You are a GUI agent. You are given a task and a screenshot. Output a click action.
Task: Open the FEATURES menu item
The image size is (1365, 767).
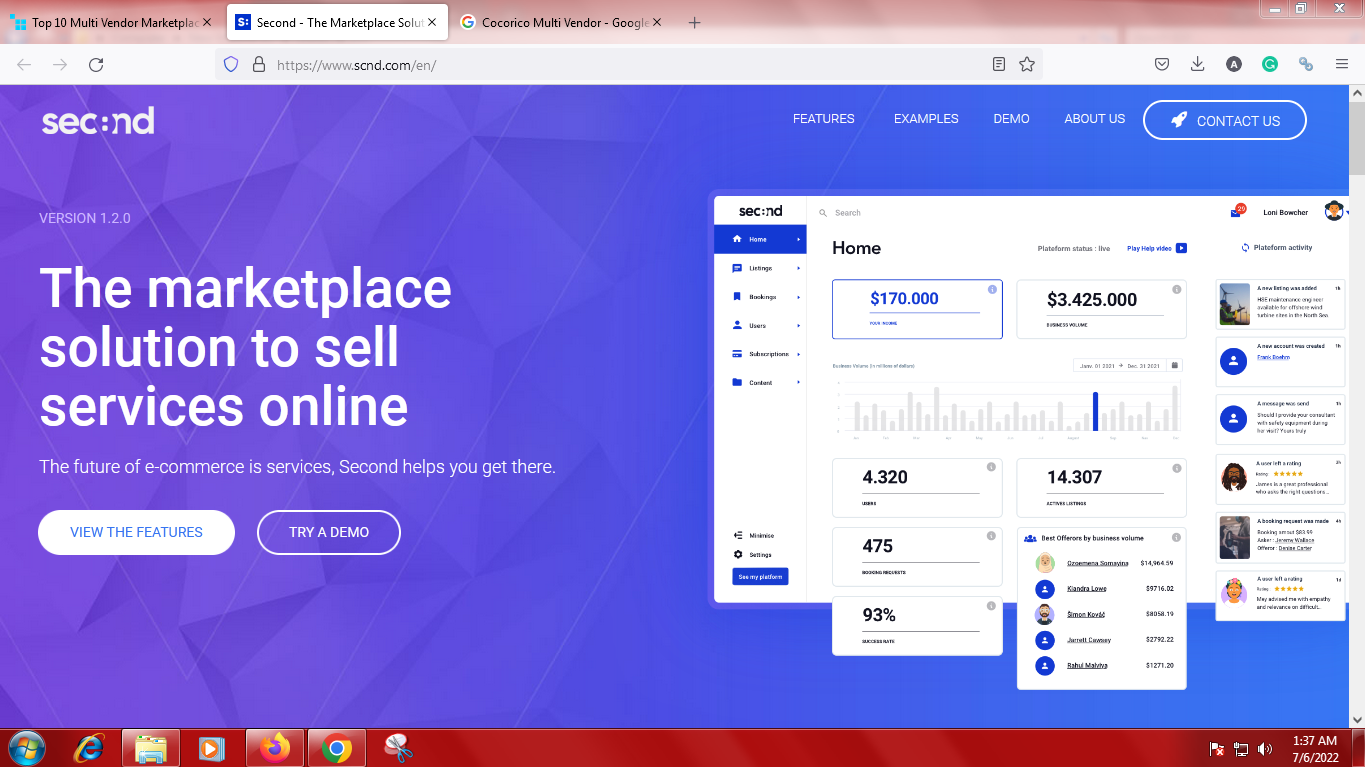point(824,118)
